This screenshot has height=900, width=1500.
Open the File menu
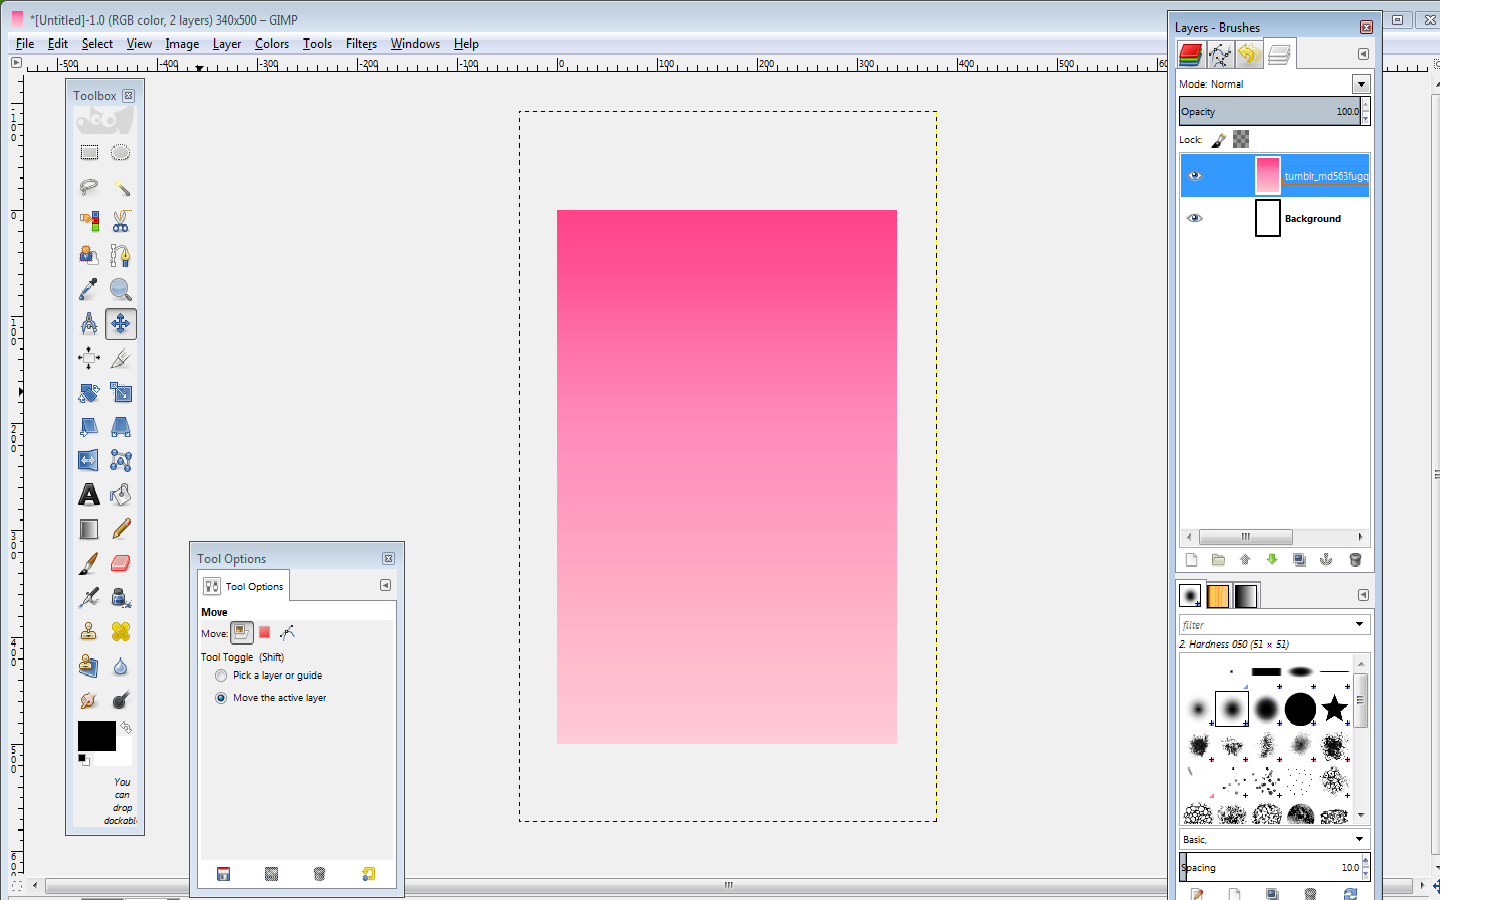pyautogui.click(x=25, y=44)
